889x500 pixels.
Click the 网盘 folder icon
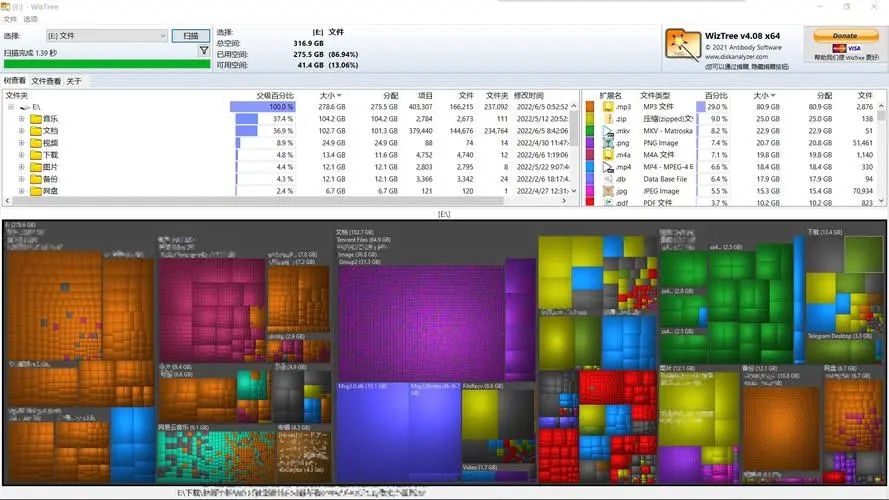click(x=36, y=191)
